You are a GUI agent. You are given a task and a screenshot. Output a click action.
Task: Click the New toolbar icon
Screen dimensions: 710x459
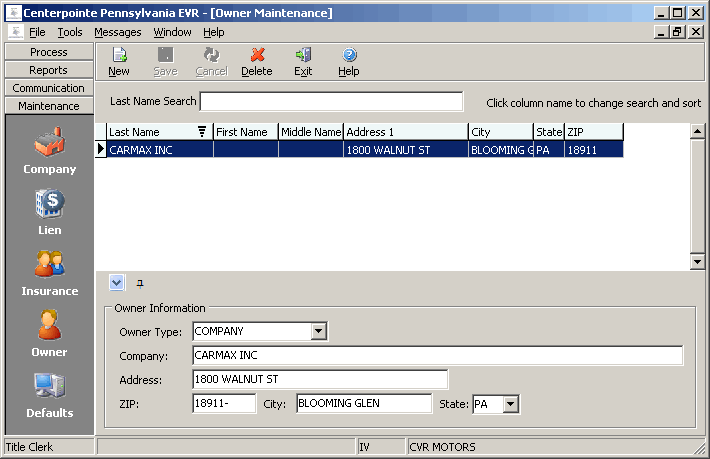click(x=119, y=62)
